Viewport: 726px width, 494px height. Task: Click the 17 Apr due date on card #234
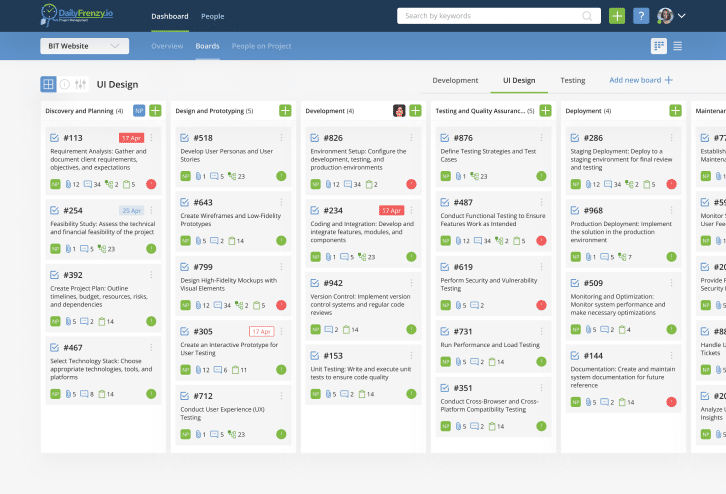tap(392, 211)
